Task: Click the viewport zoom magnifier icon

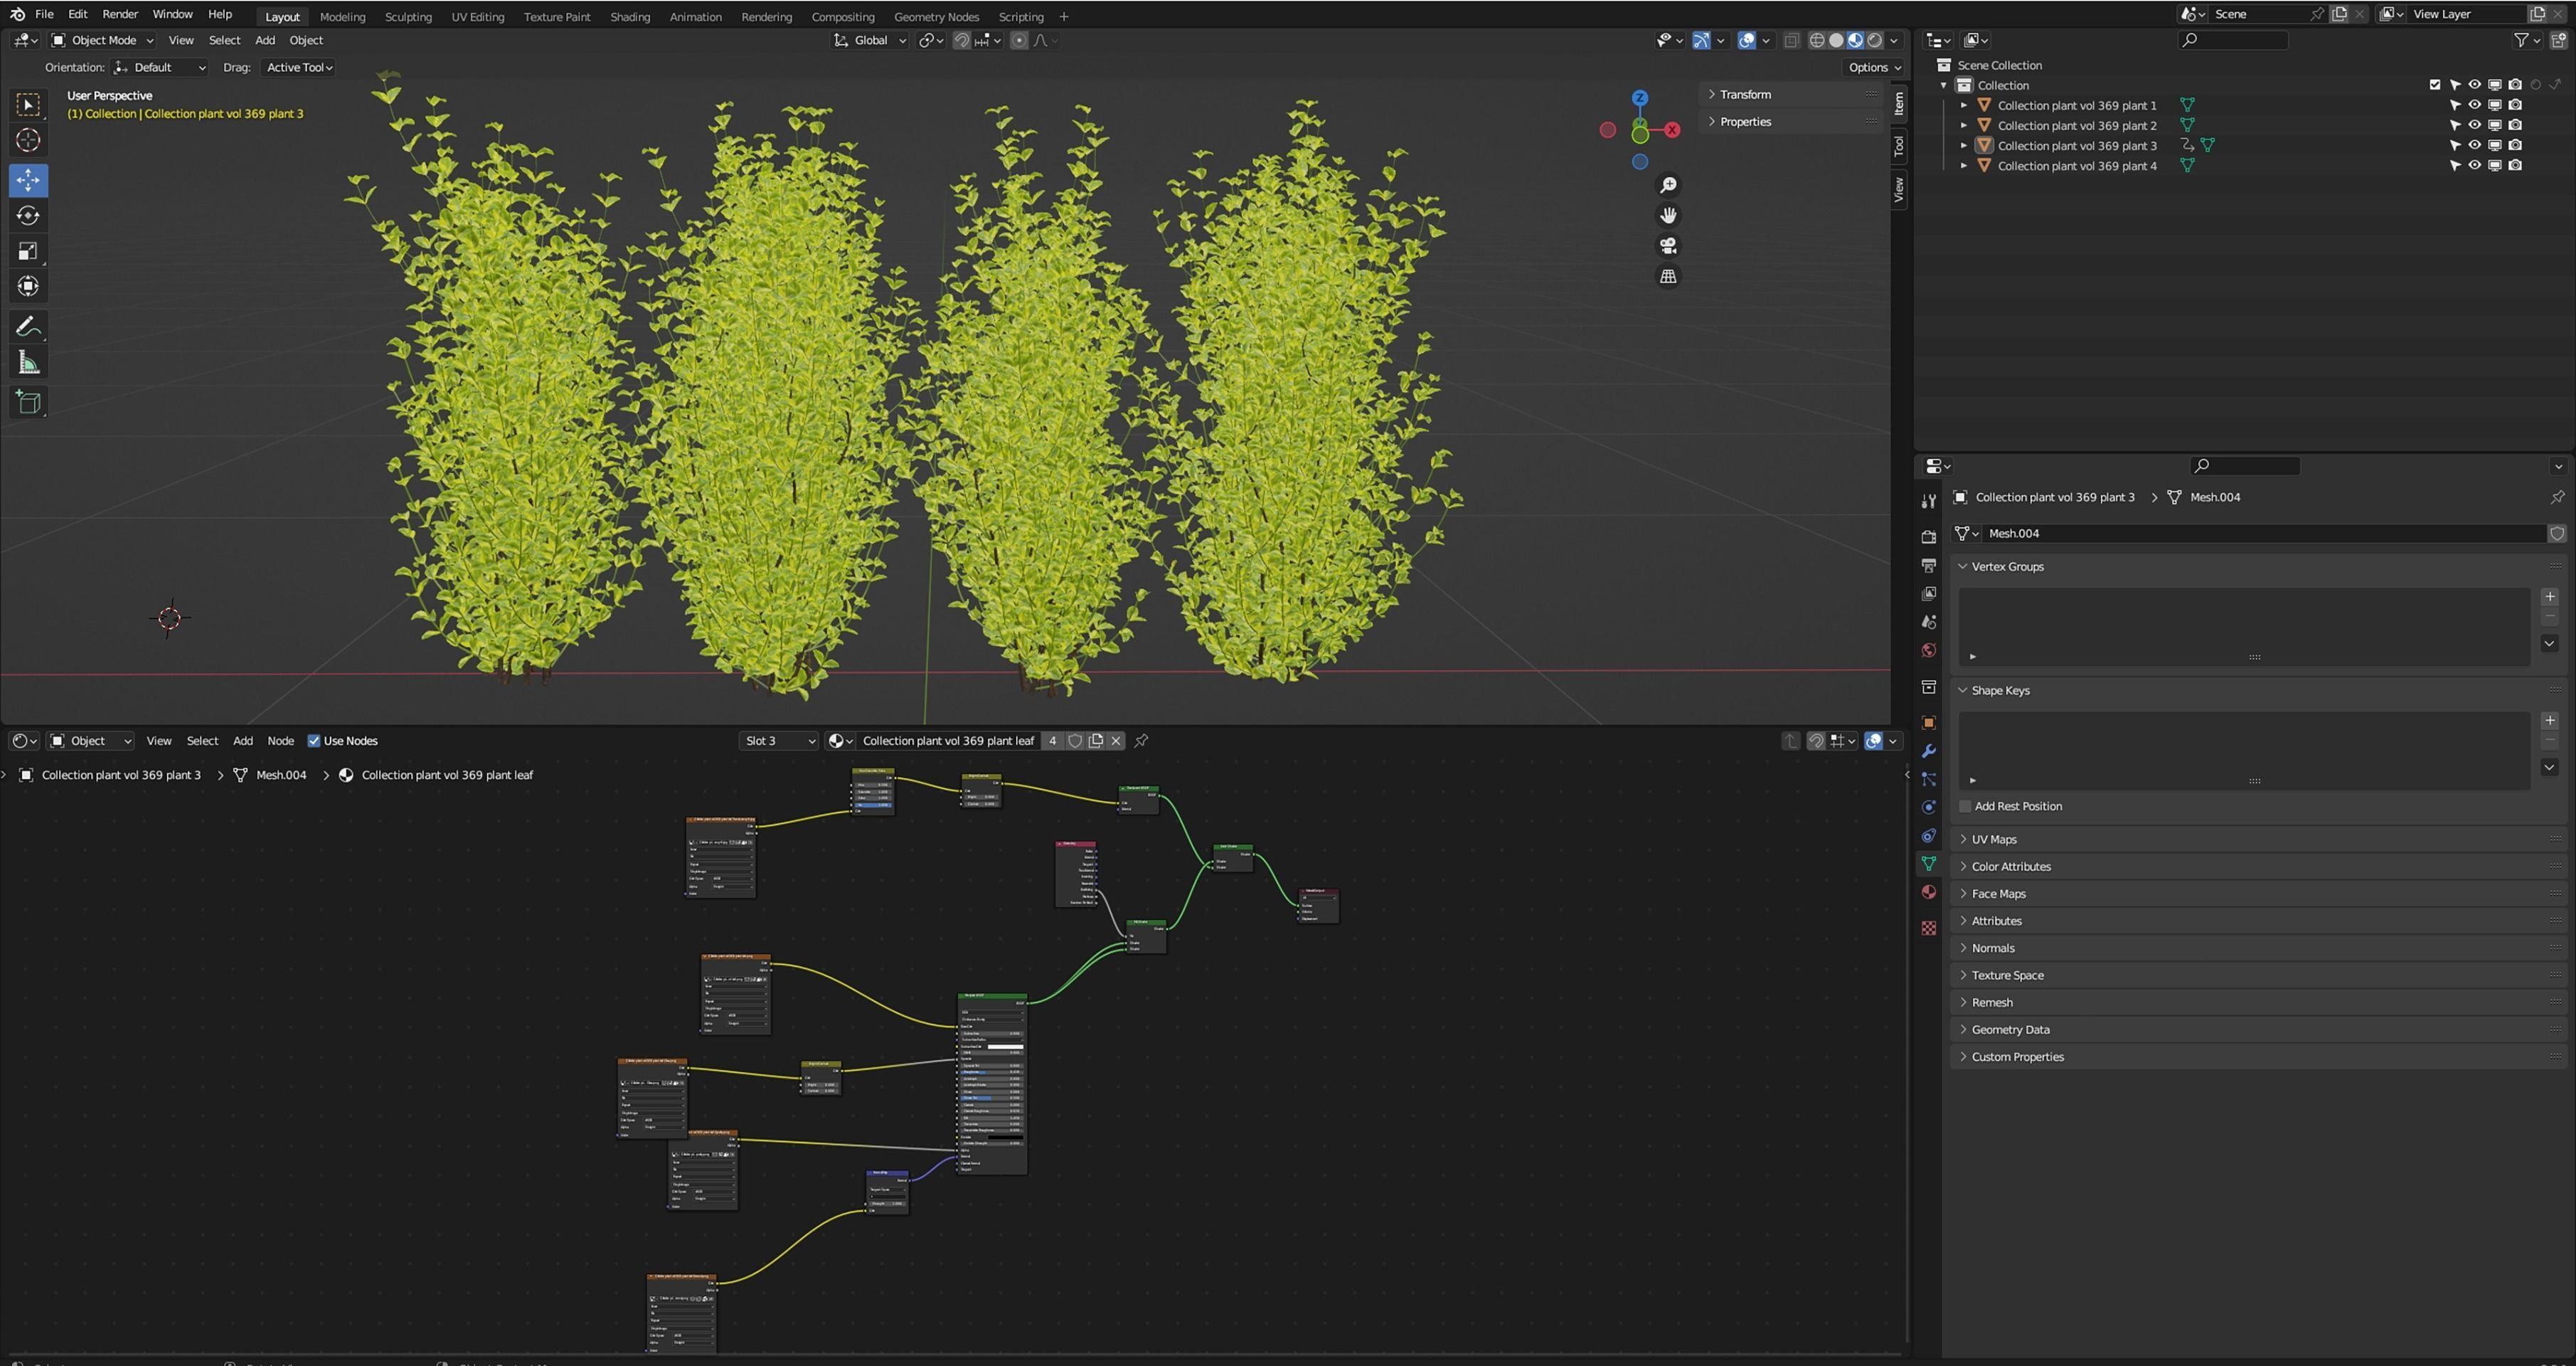Action: [x=1668, y=185]
